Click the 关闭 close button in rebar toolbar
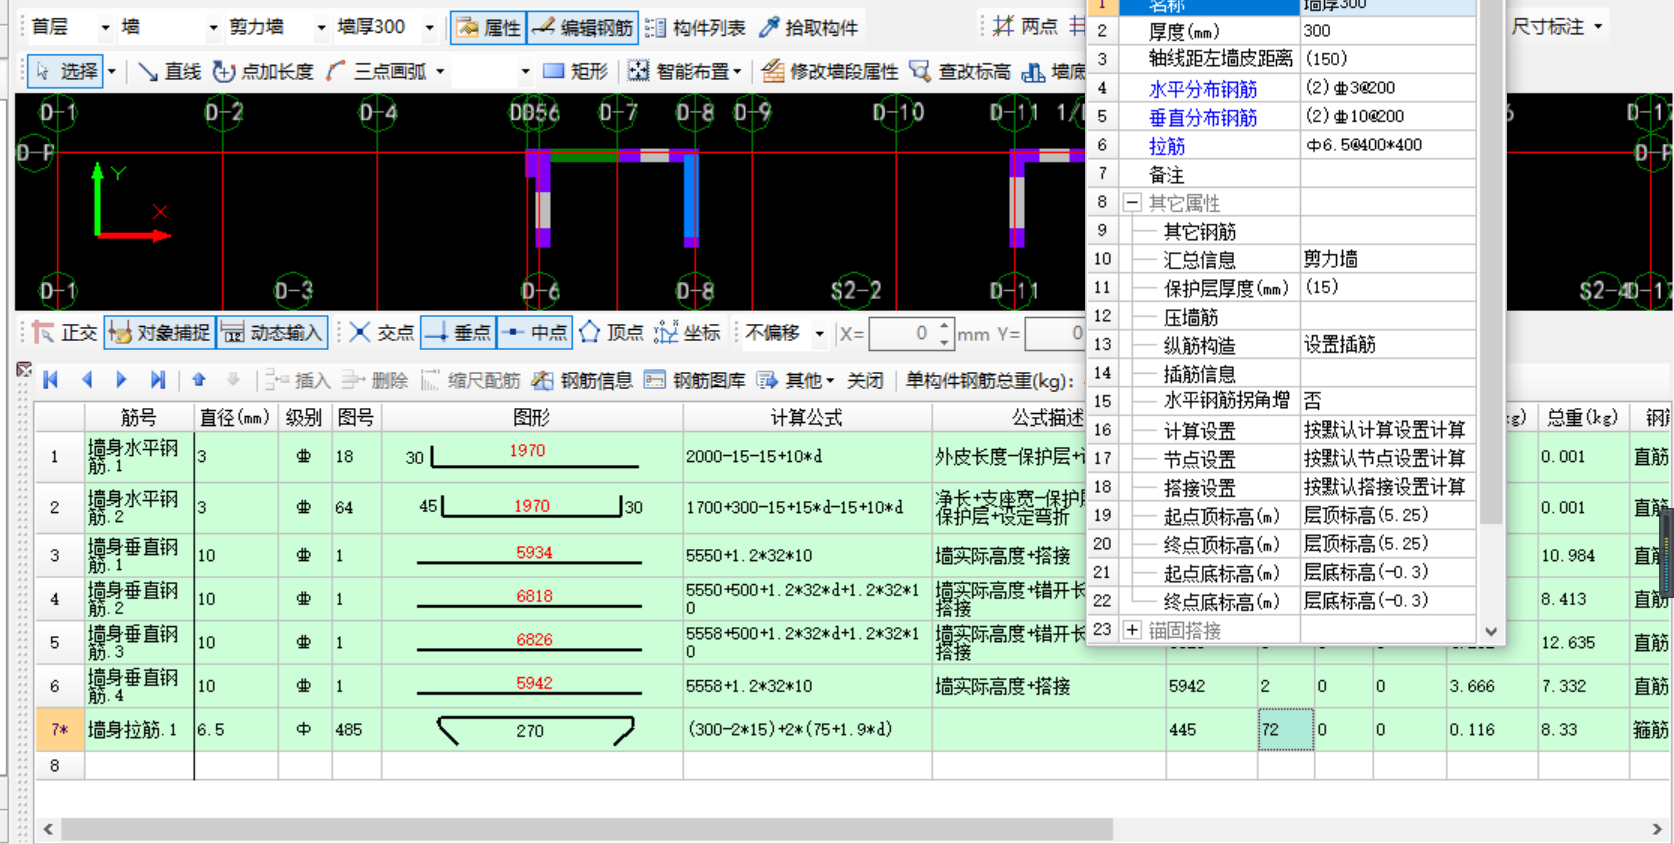Screen dimensions: 1674x844 tap(865, 380)
